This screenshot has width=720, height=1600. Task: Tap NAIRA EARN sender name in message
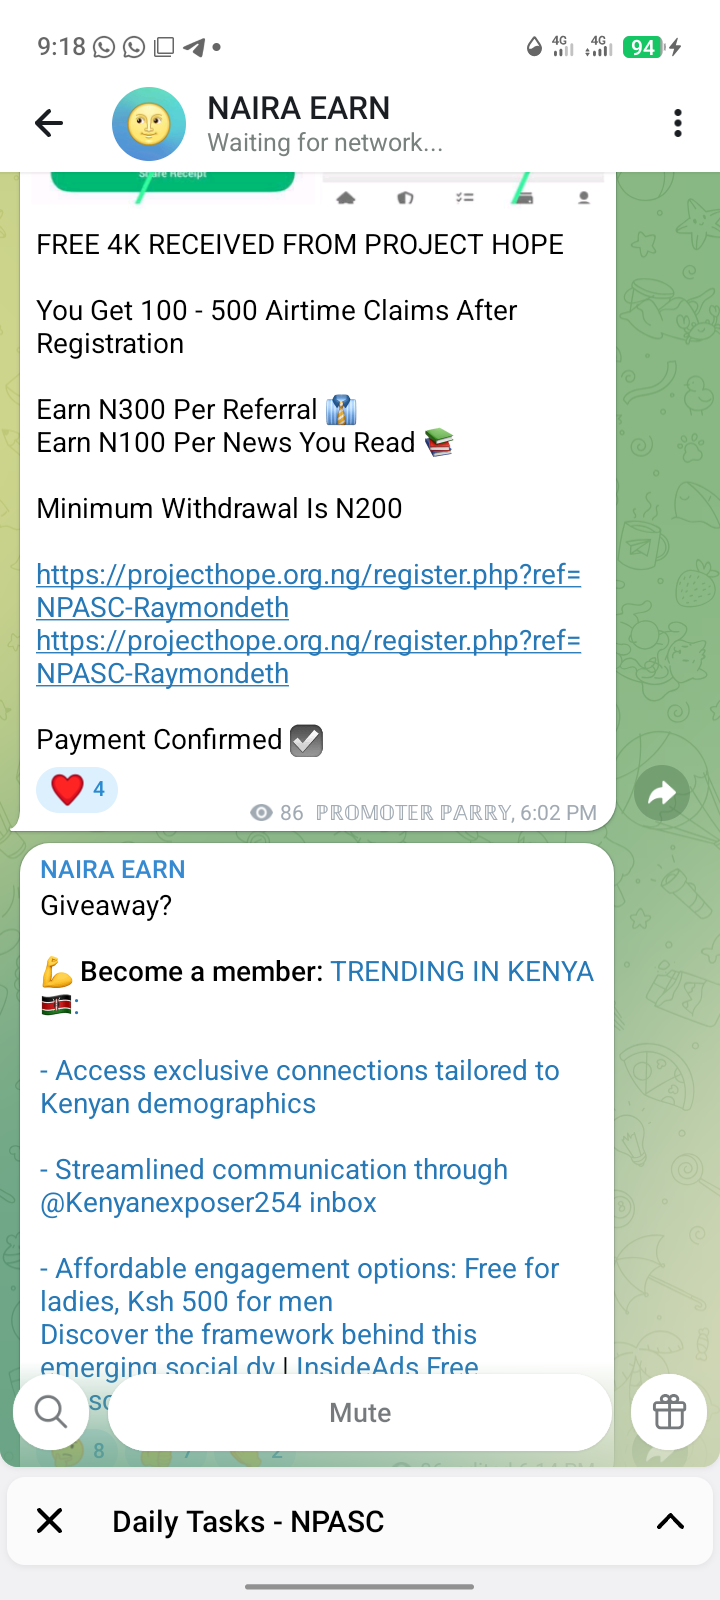(113, 869)
